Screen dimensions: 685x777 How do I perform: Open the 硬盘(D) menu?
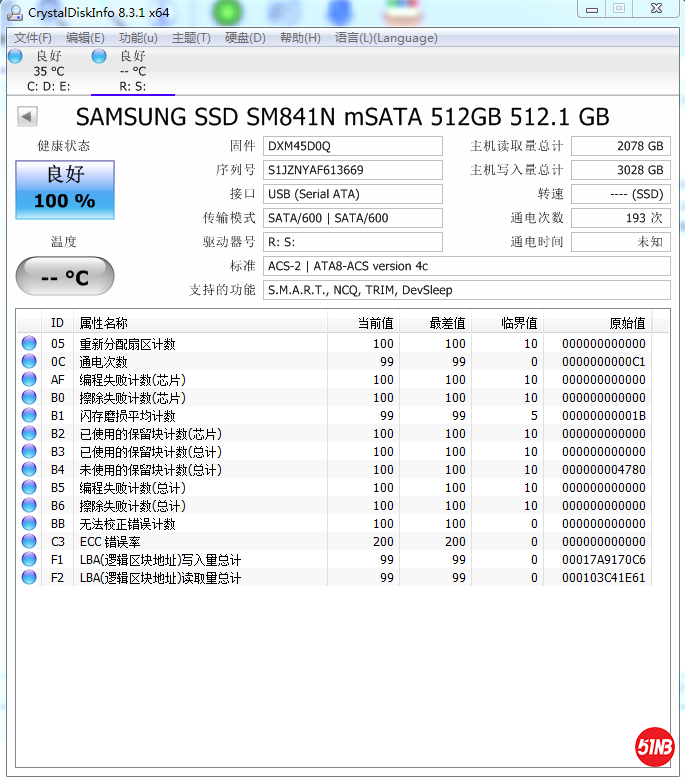click(x=245, y=38)
